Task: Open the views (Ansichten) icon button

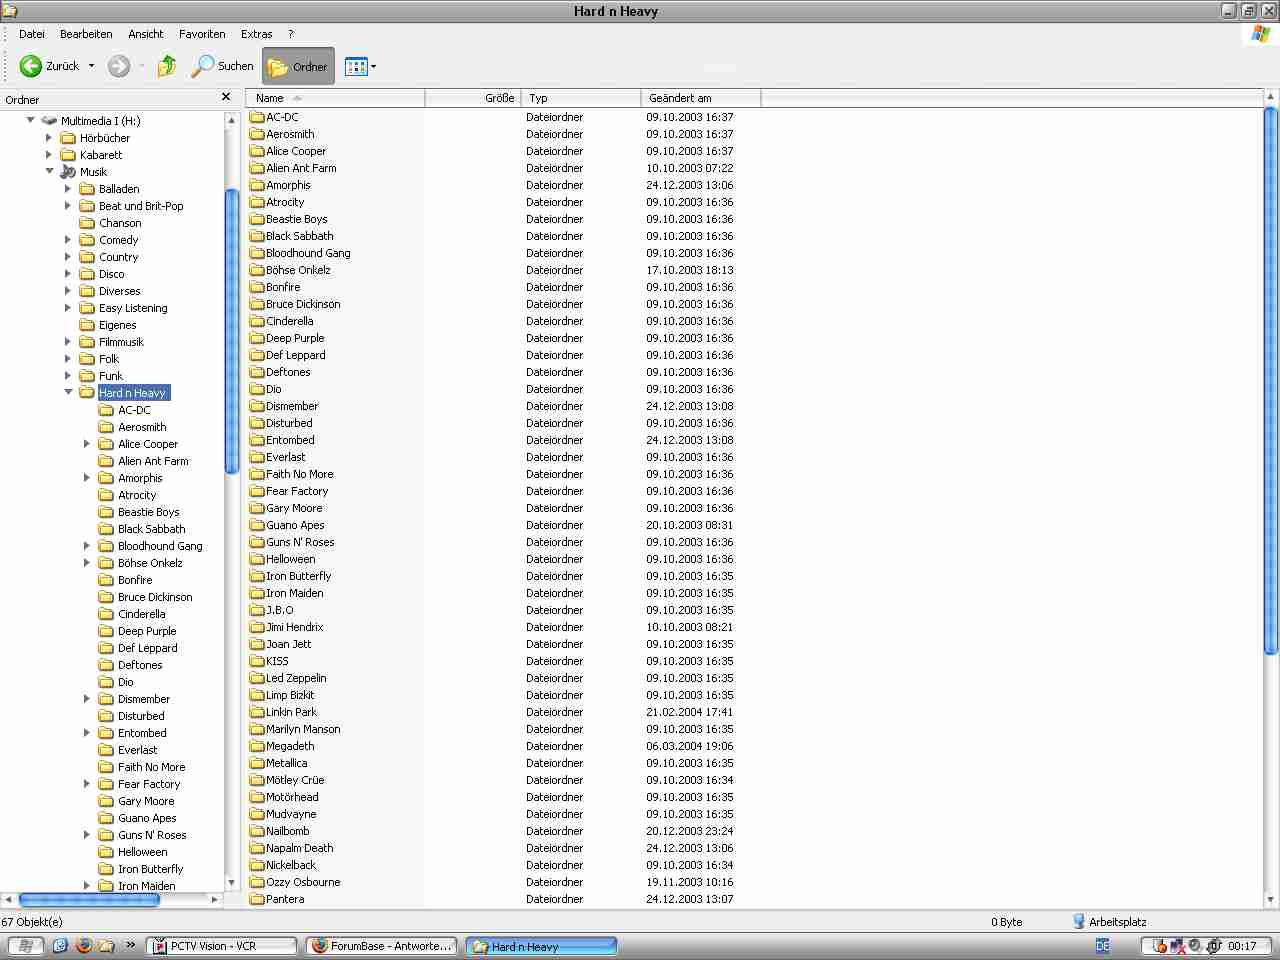Action: click(x=356, y=67)
